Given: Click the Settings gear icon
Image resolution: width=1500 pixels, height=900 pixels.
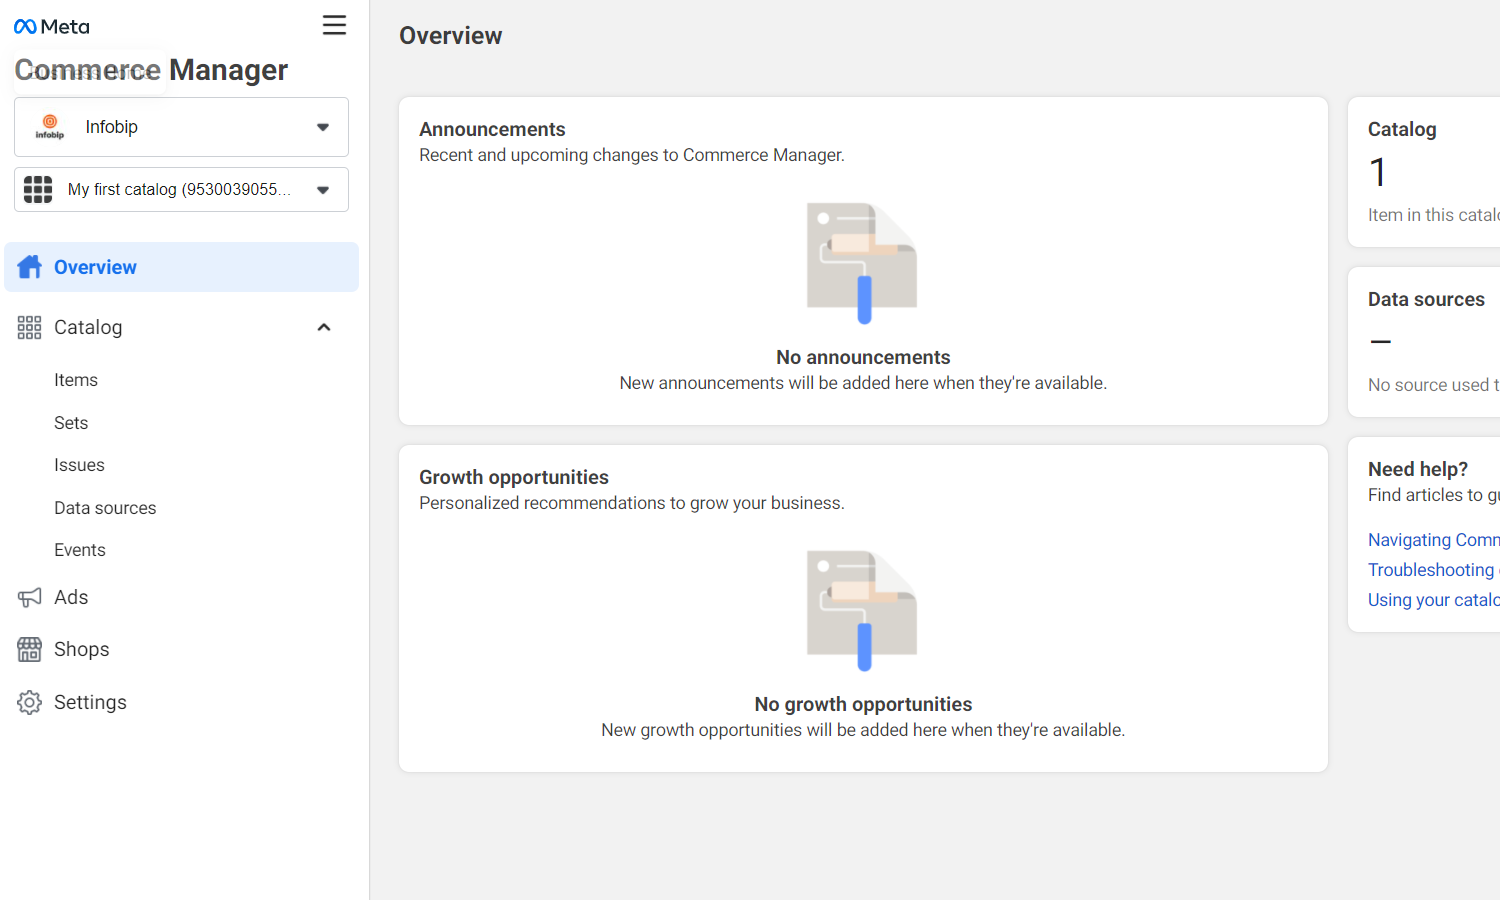Looking at the screenshot, I should [x=29, y=702].
